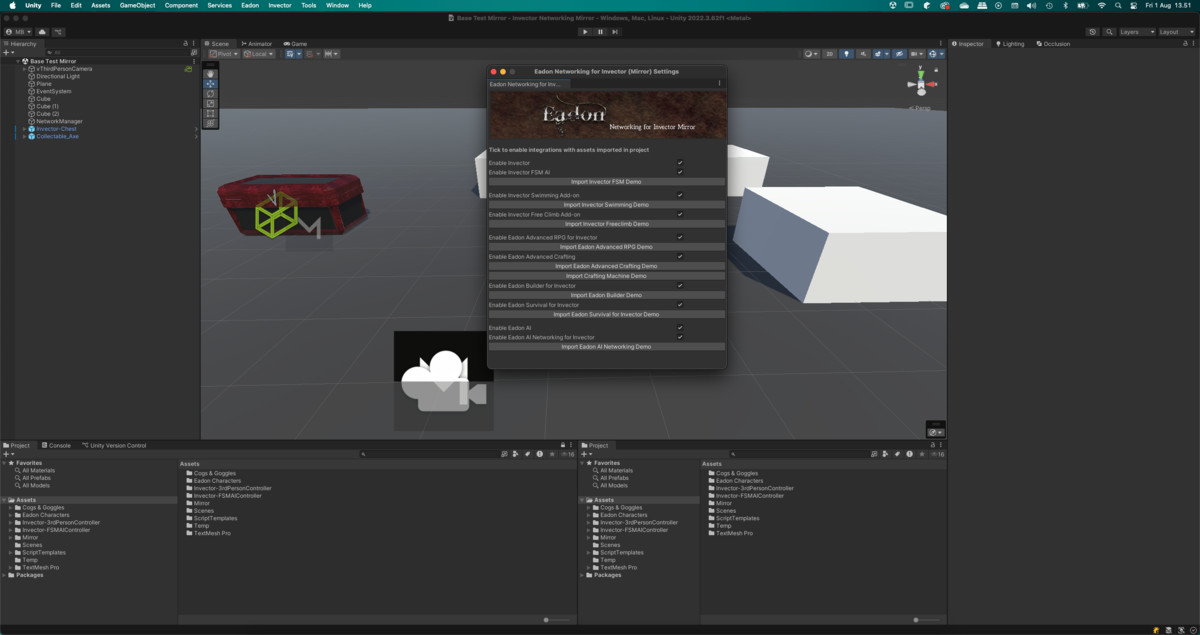1200x635 pixels.
Task: Click Import Invector FSM Demo button
Action: [606, 182]
